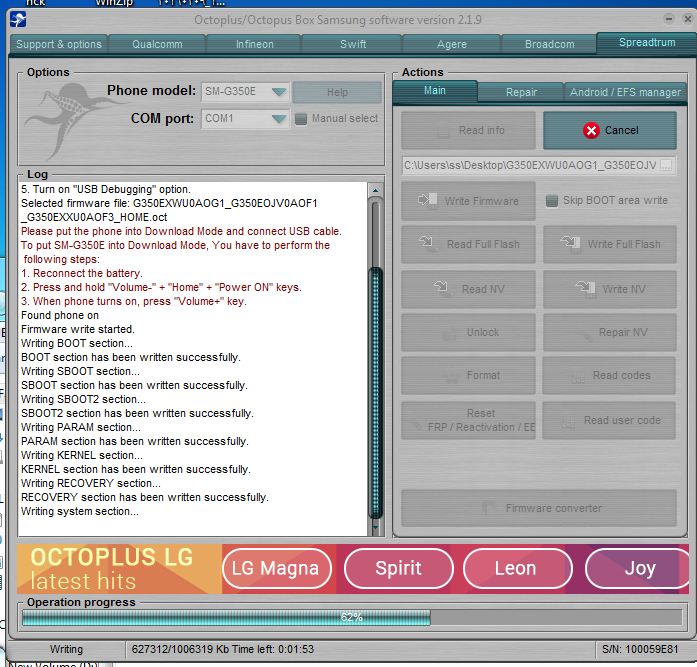Viewport: 697px width, 667px height.
Task: Click the Read user code button
Action: click(610, 420)
